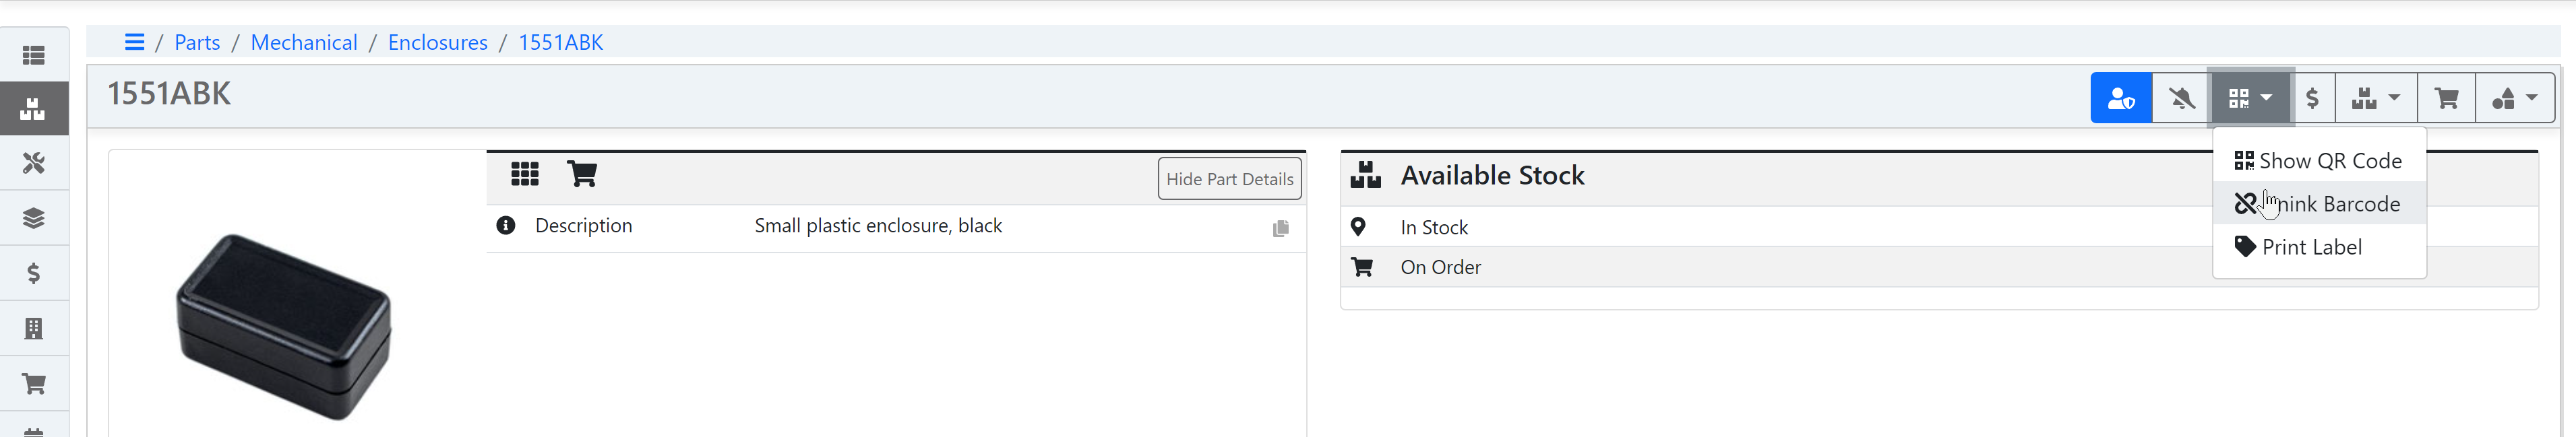This screenshot has width=2576, height=437.
Task: Click the dollar pricing toolbar button
Action: [x=2312, y=98]
